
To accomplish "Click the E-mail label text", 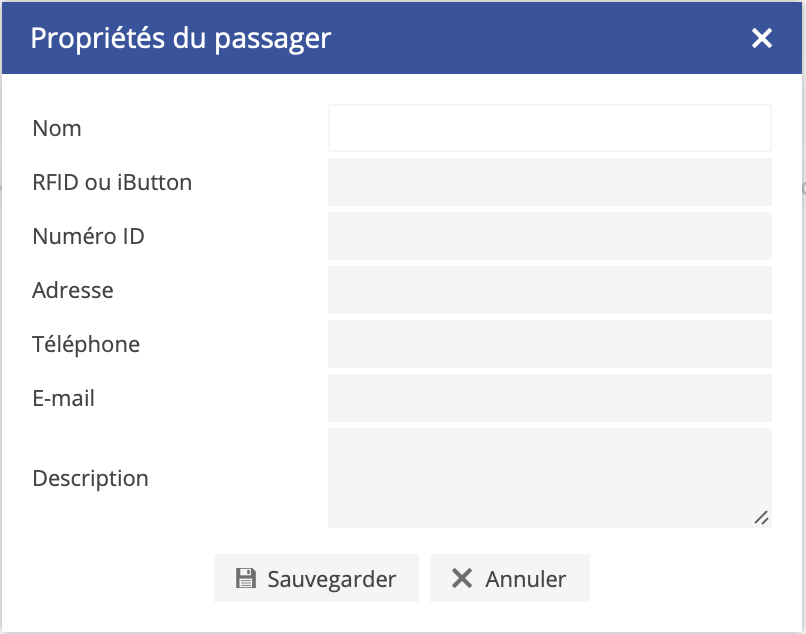I will [x=64, y=398].
